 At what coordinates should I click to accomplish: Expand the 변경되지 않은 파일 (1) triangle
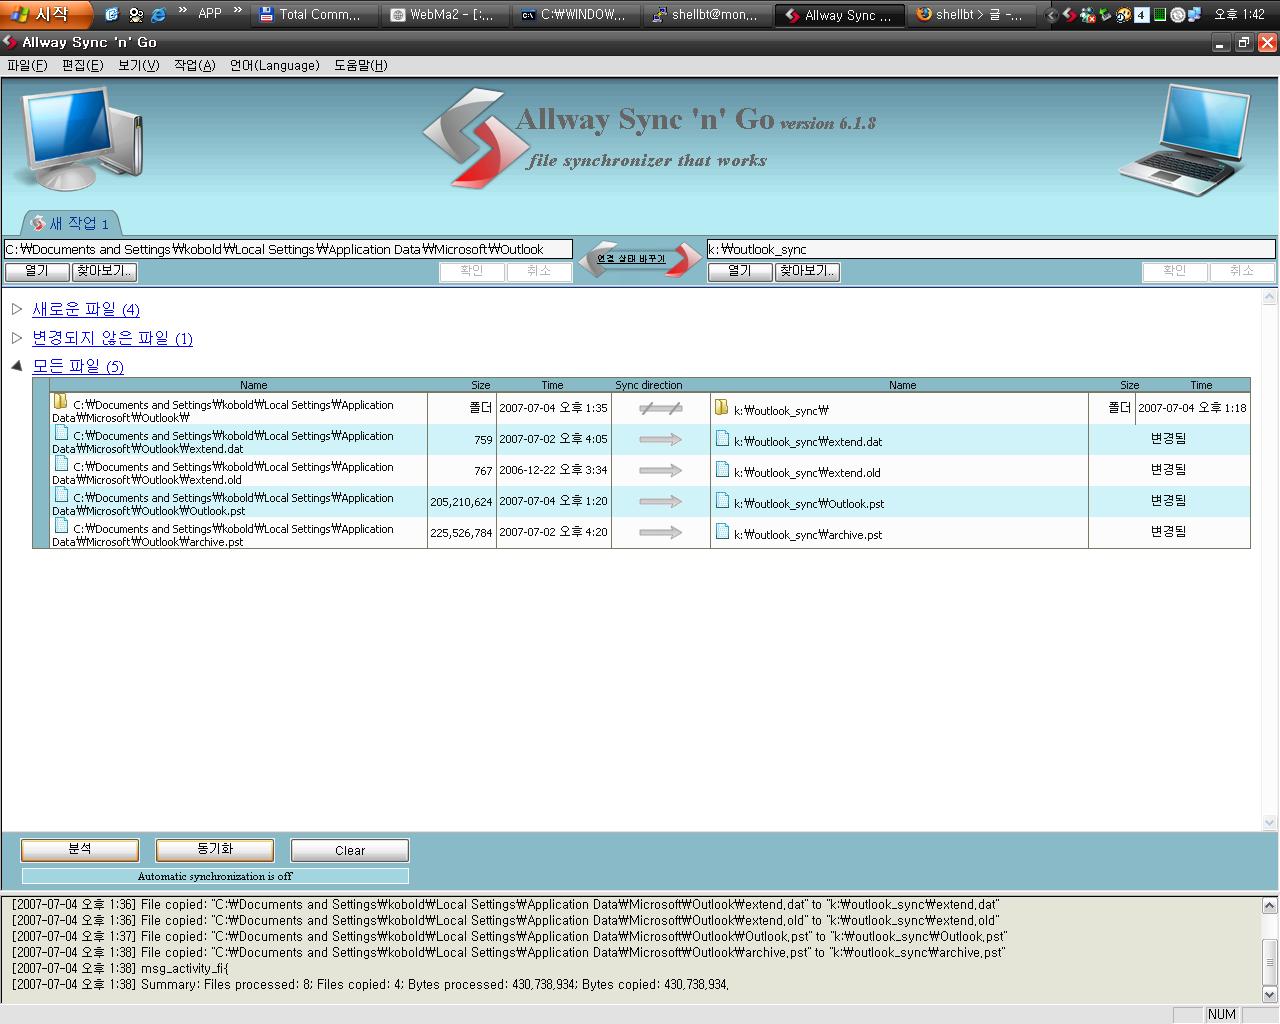(16, 338)
